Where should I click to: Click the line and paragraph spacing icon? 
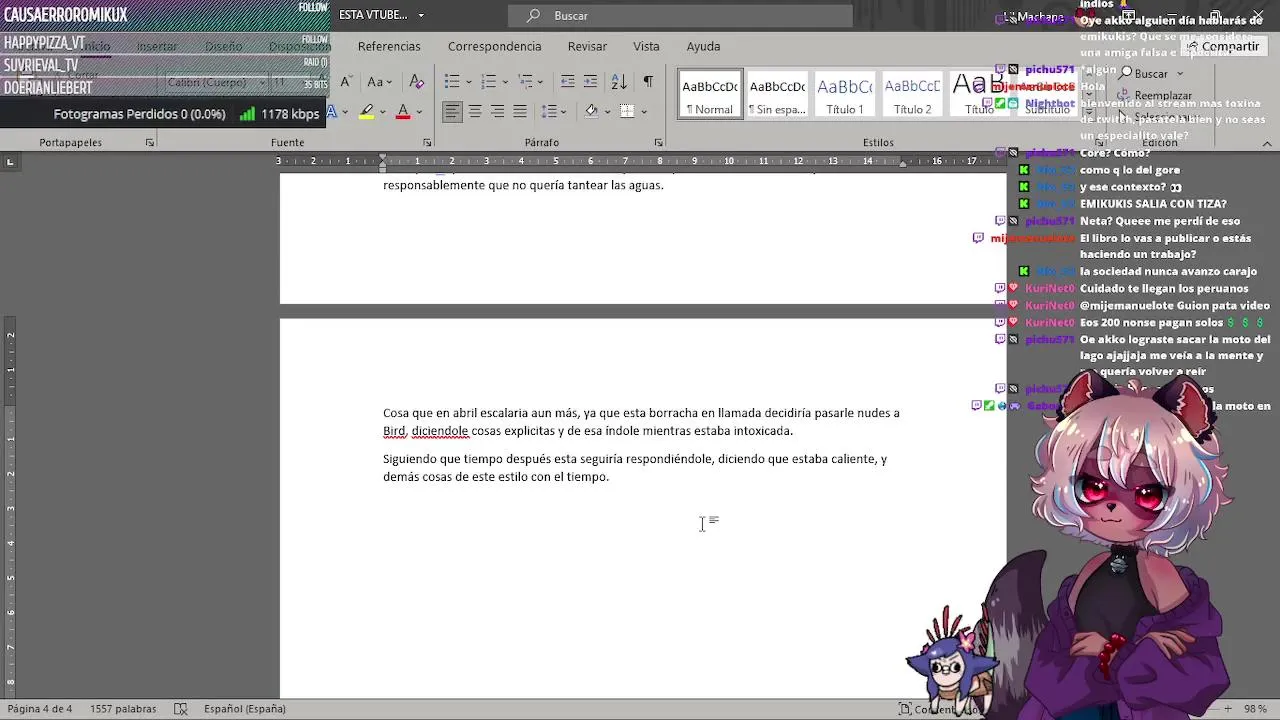pyautogui.click(x=549, y=111)
